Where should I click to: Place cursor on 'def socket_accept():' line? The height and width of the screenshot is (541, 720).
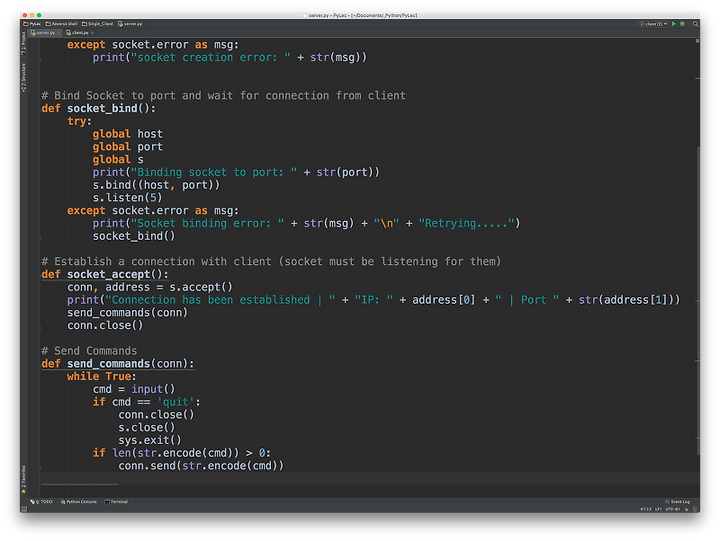105,274
